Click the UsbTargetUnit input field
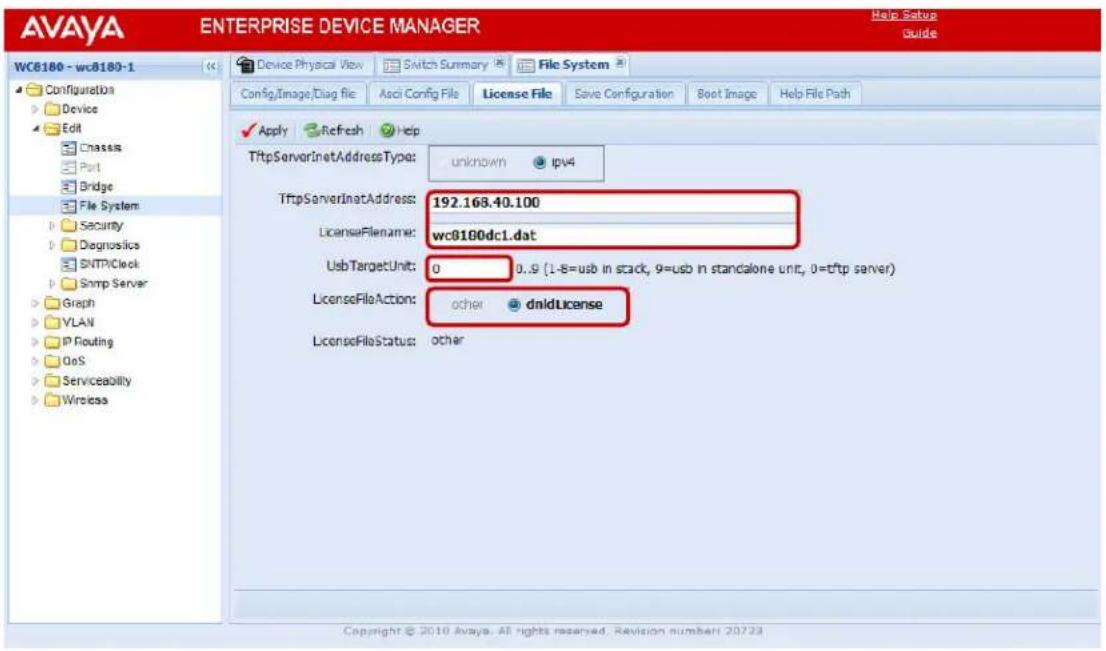The image size is (1106, 651). click(468, 269)
